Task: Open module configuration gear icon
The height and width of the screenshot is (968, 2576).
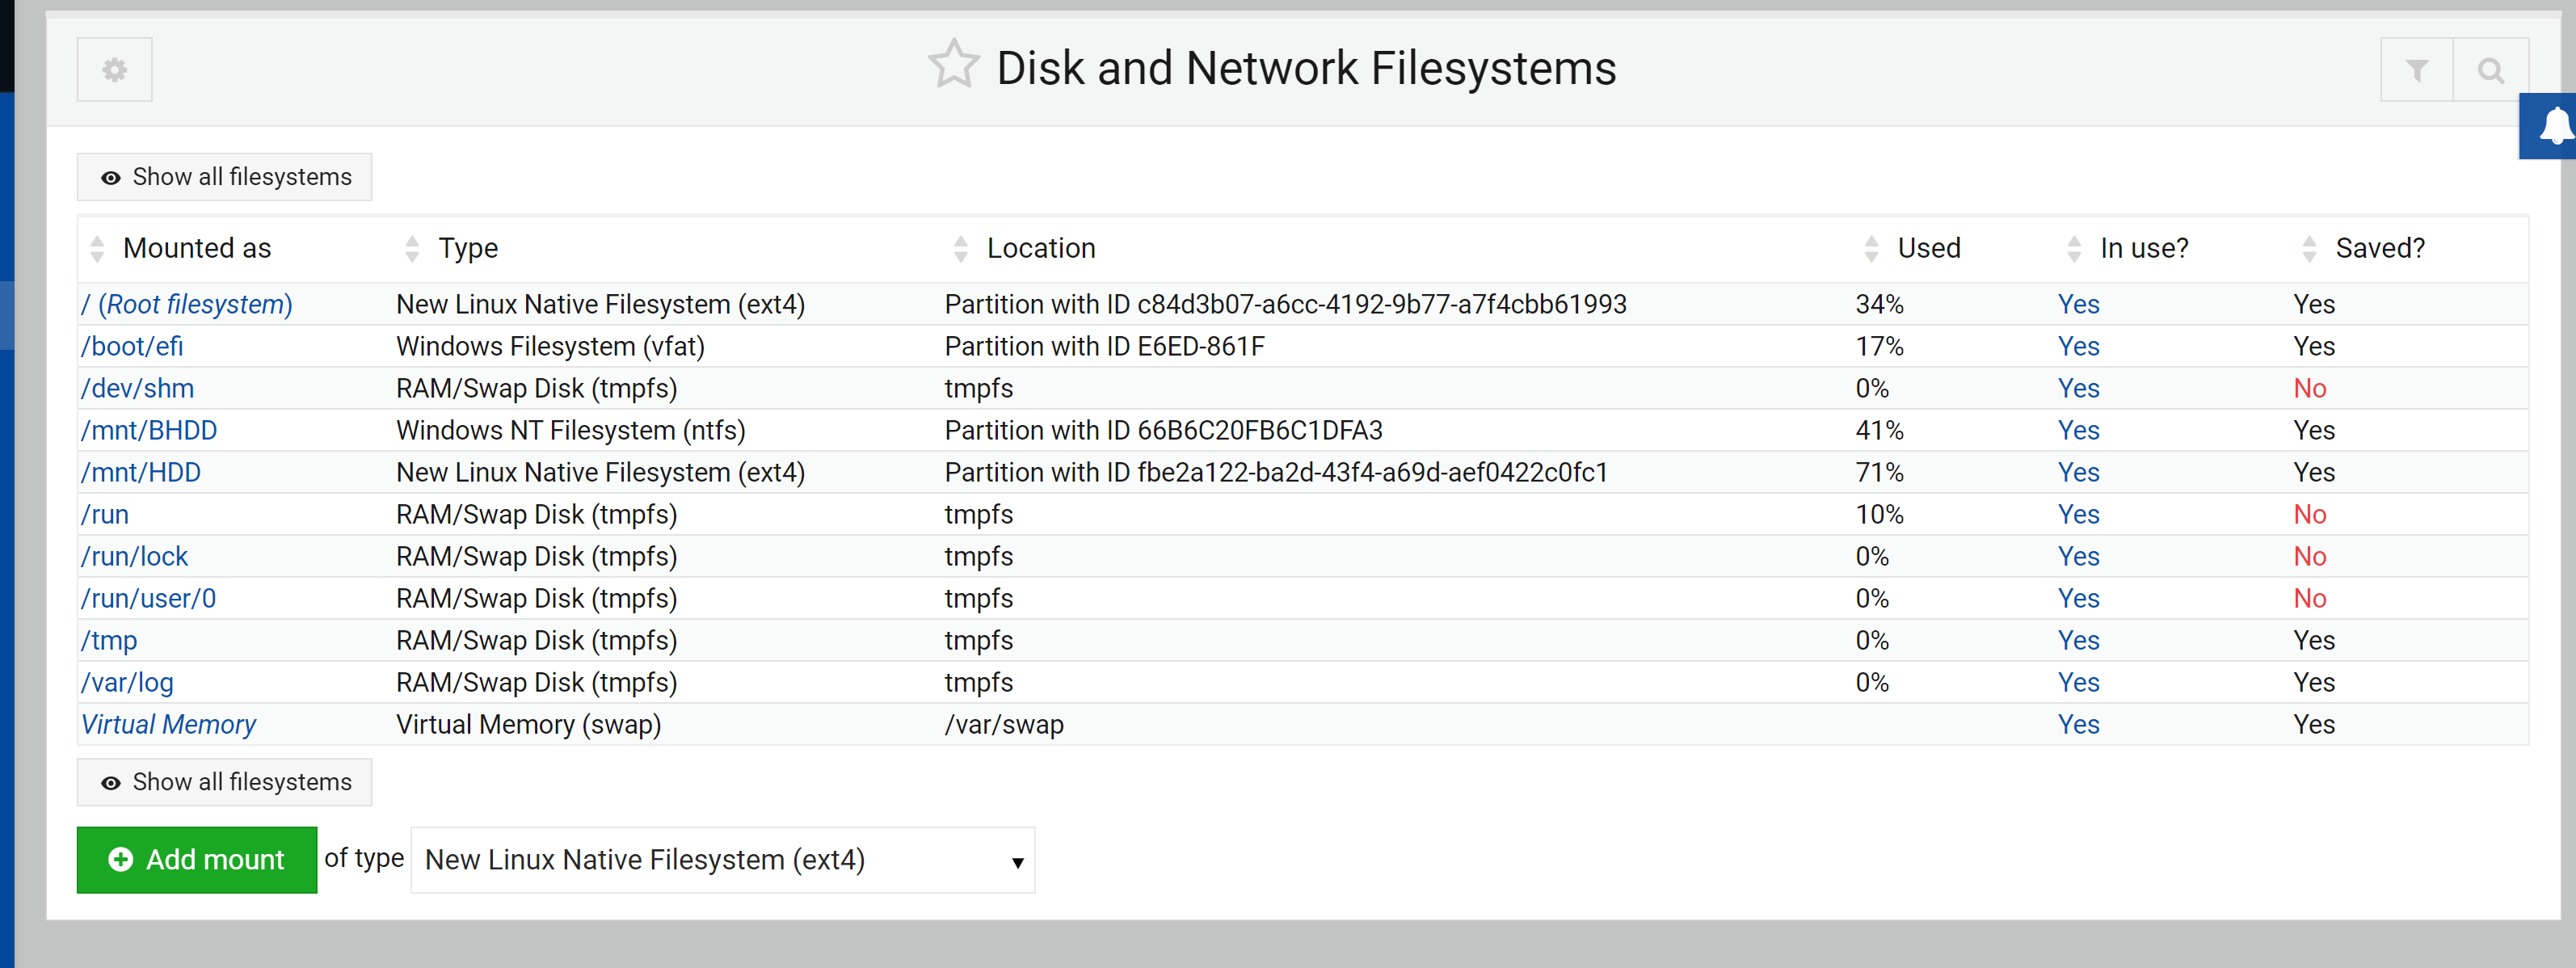Action: 114,70
